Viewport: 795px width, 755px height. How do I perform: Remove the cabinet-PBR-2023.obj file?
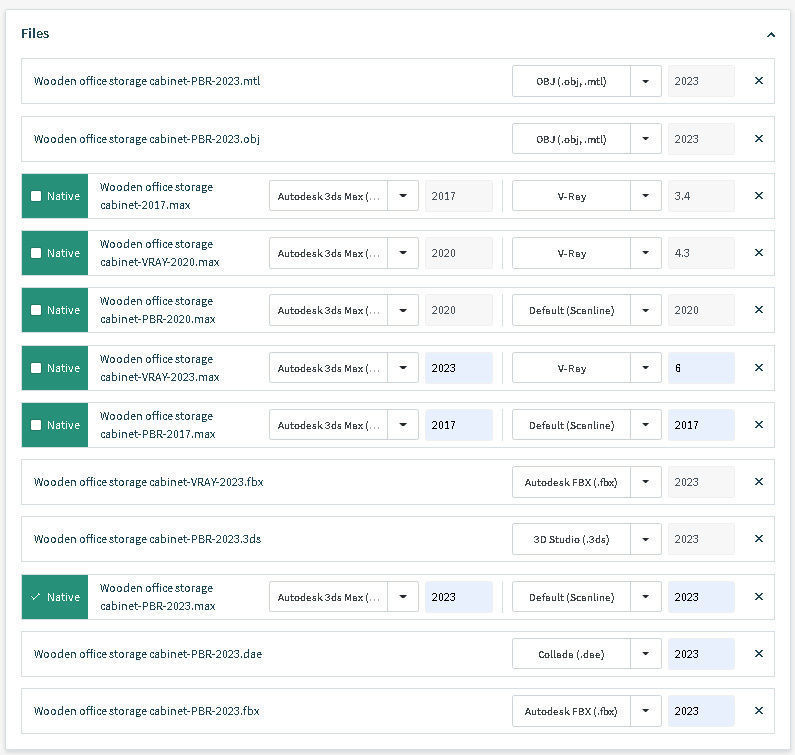[x=758, y=139]
